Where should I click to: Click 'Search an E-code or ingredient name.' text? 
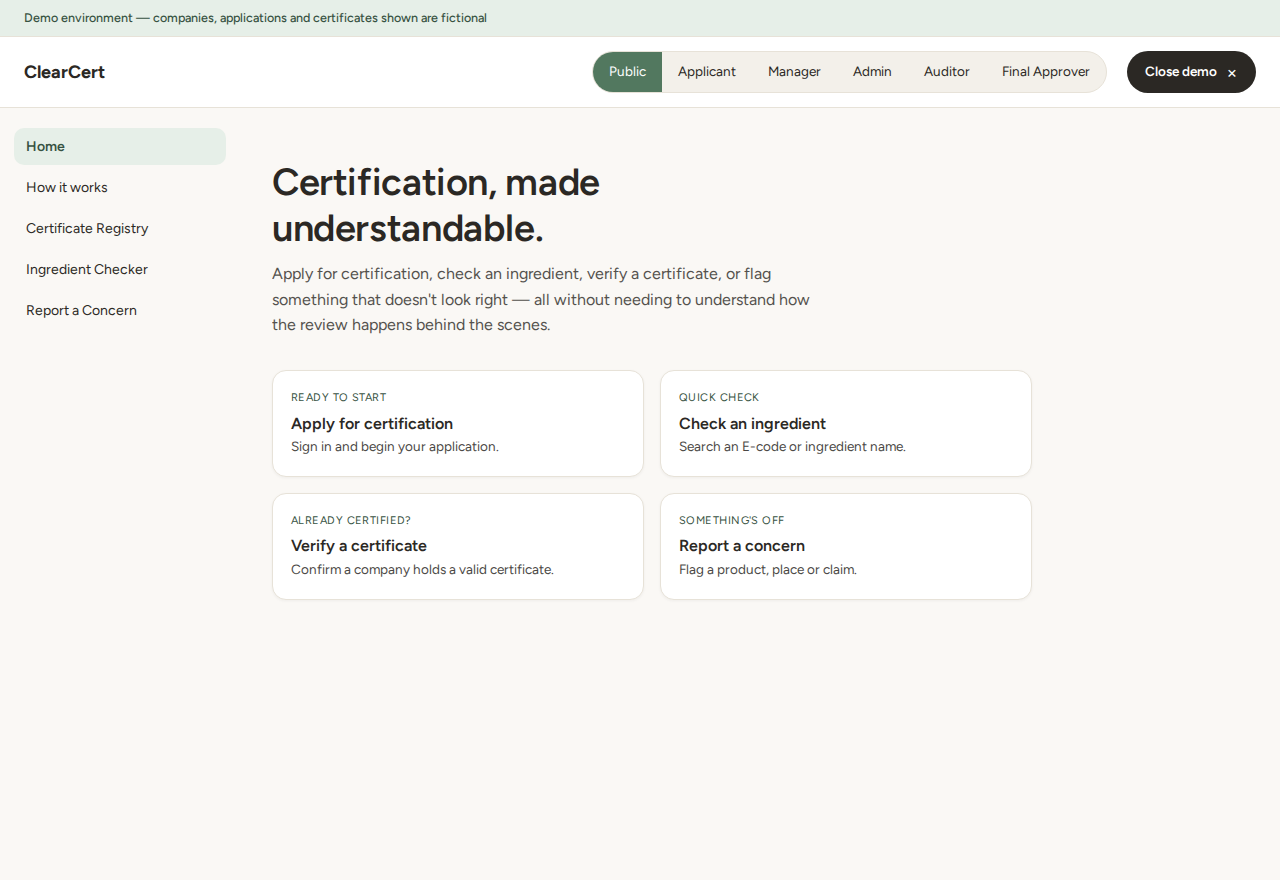792,447
